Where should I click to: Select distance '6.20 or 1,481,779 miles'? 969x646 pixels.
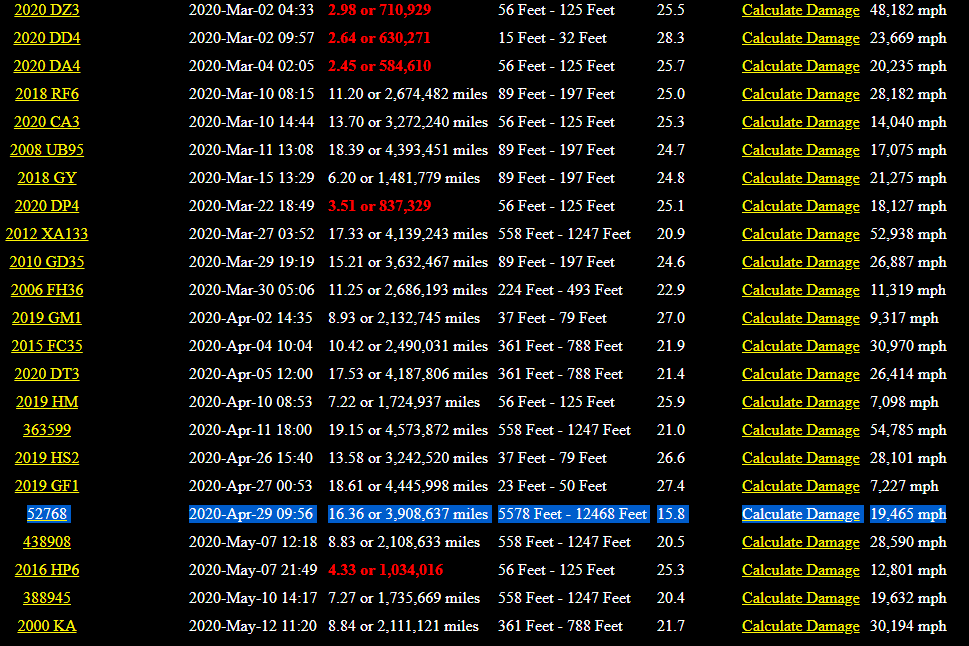pos(404,178)
